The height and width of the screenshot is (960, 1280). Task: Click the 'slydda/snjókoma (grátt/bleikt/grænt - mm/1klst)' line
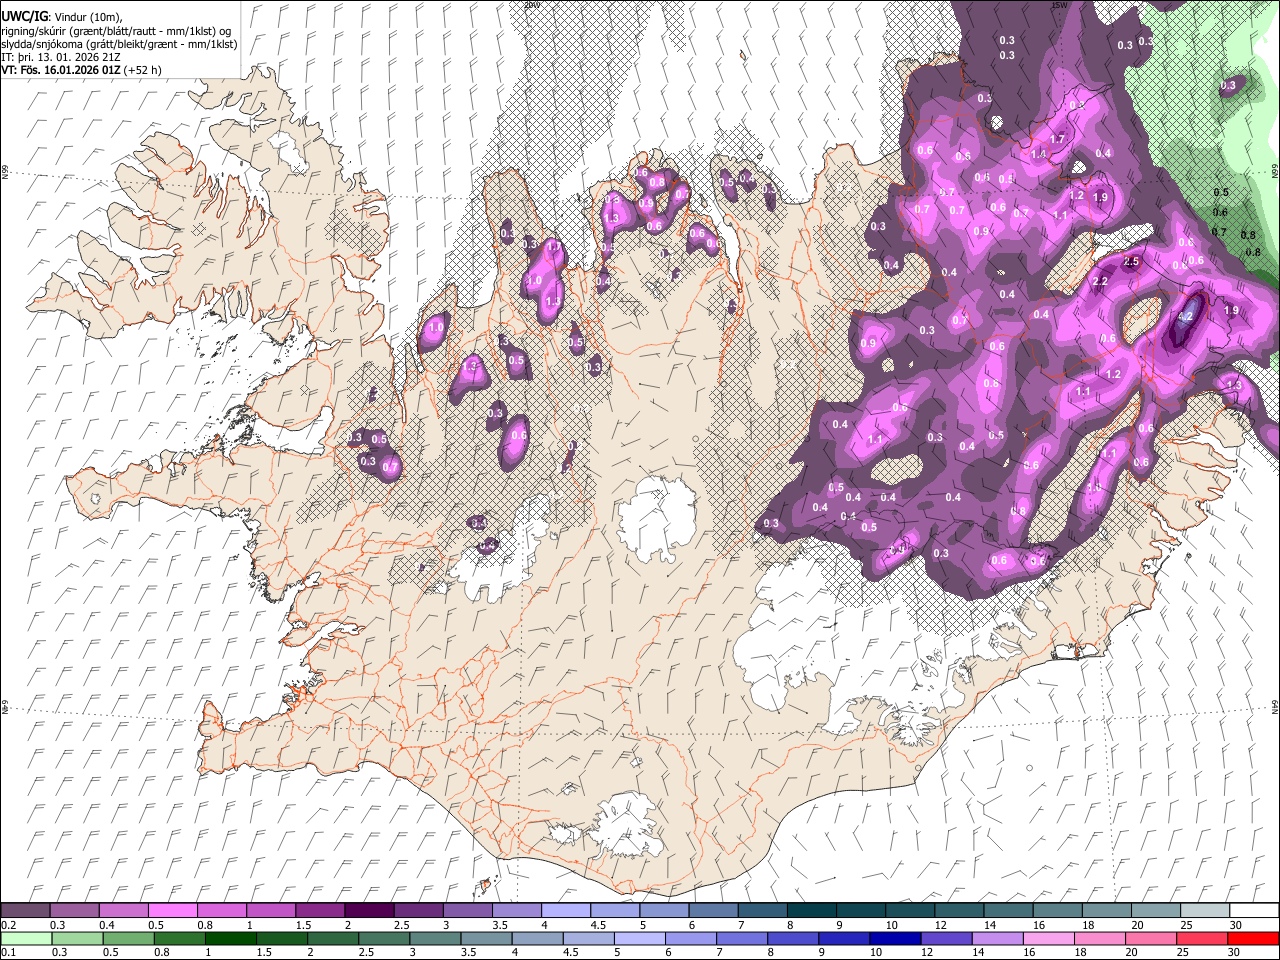[119, 44]
